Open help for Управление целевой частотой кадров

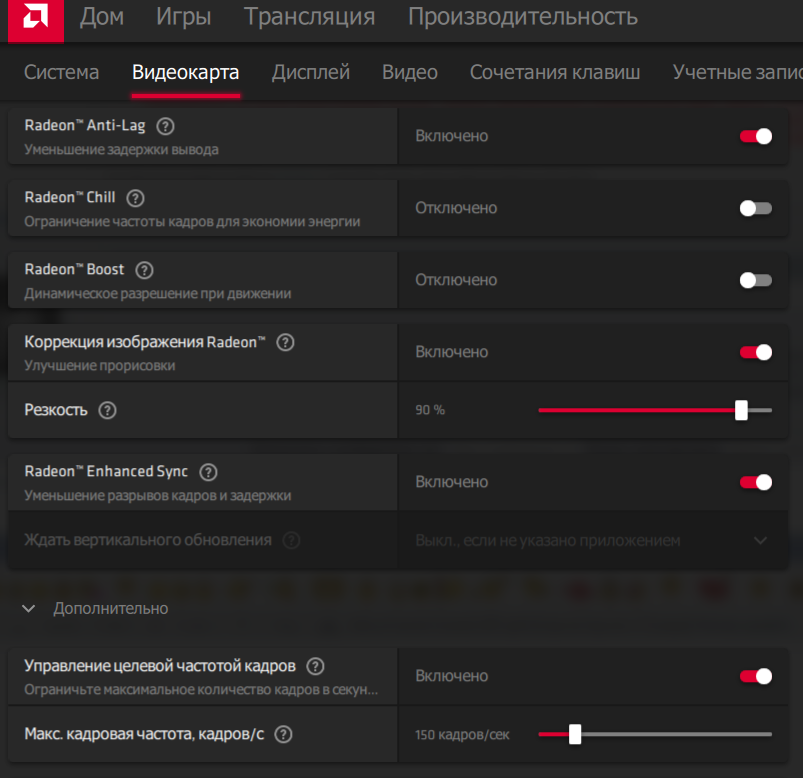315,666
